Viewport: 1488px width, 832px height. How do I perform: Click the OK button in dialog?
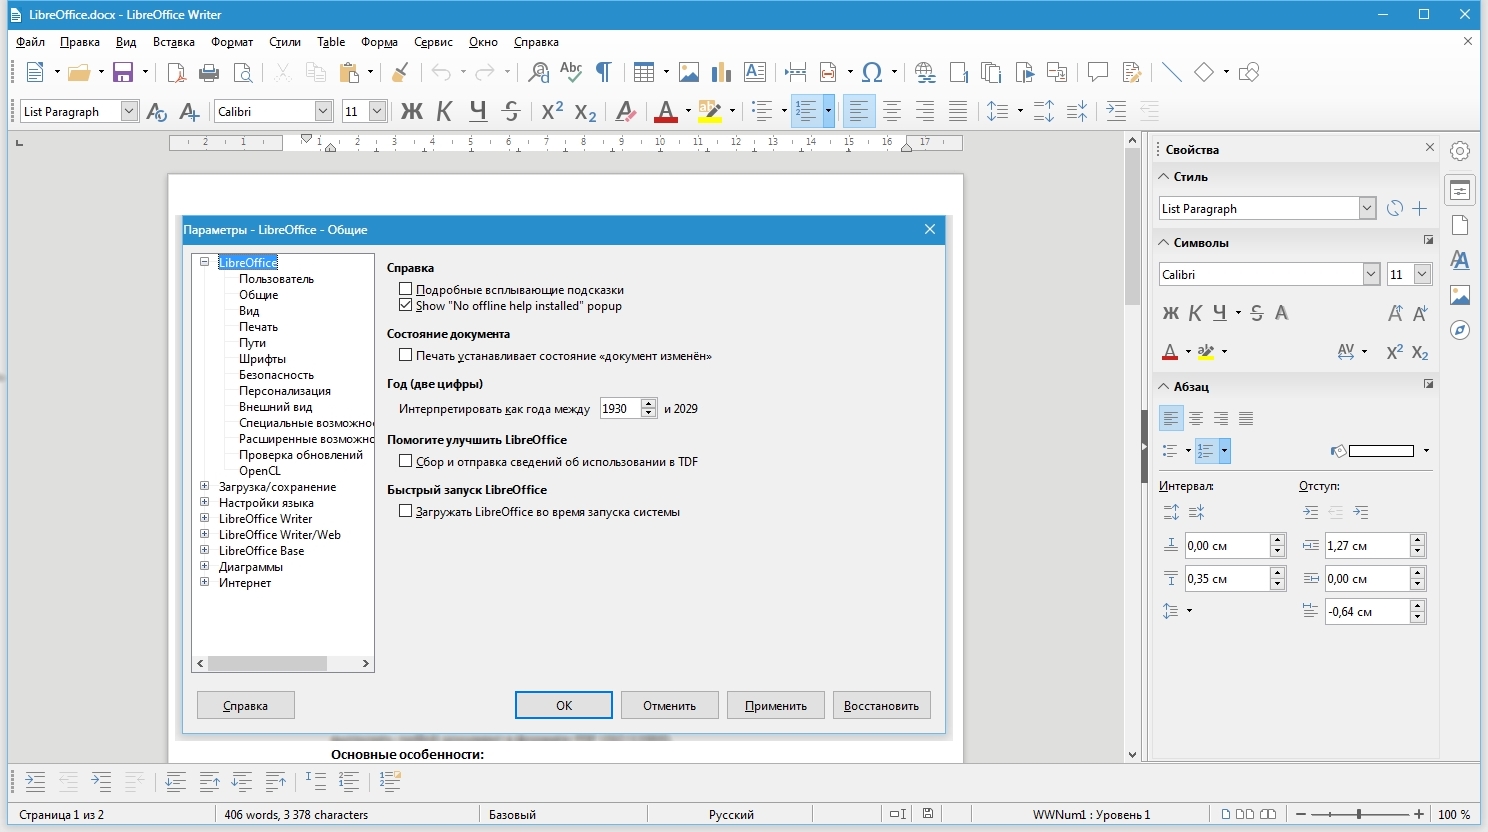tap(564, 705)
